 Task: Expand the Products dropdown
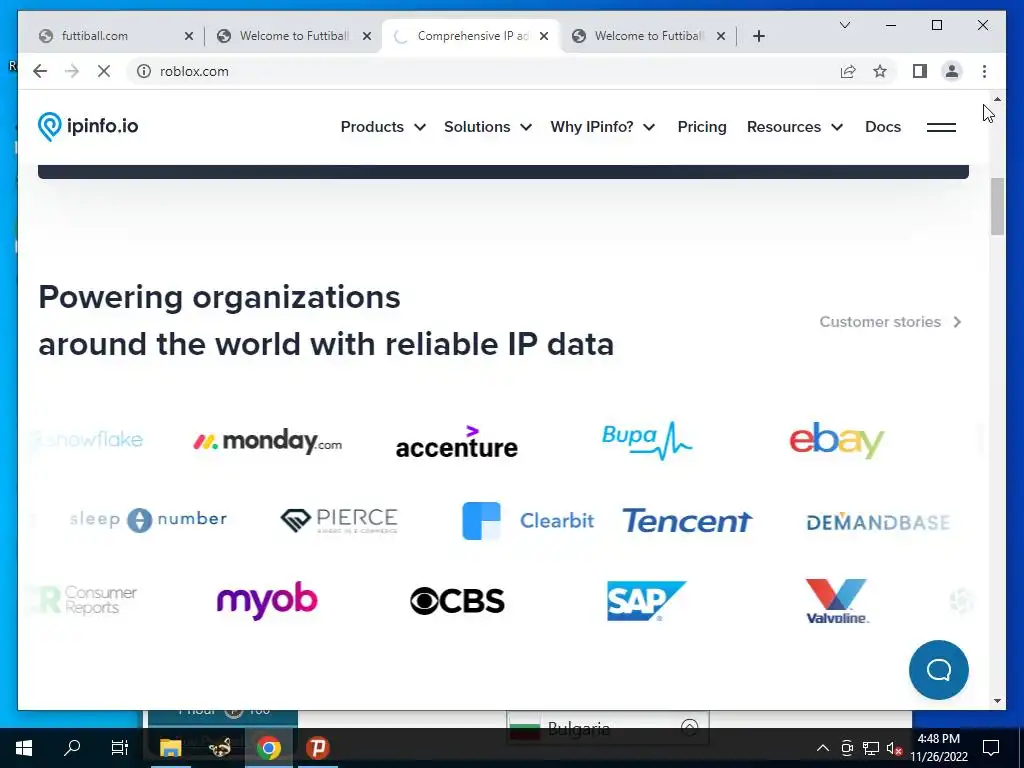383,127
